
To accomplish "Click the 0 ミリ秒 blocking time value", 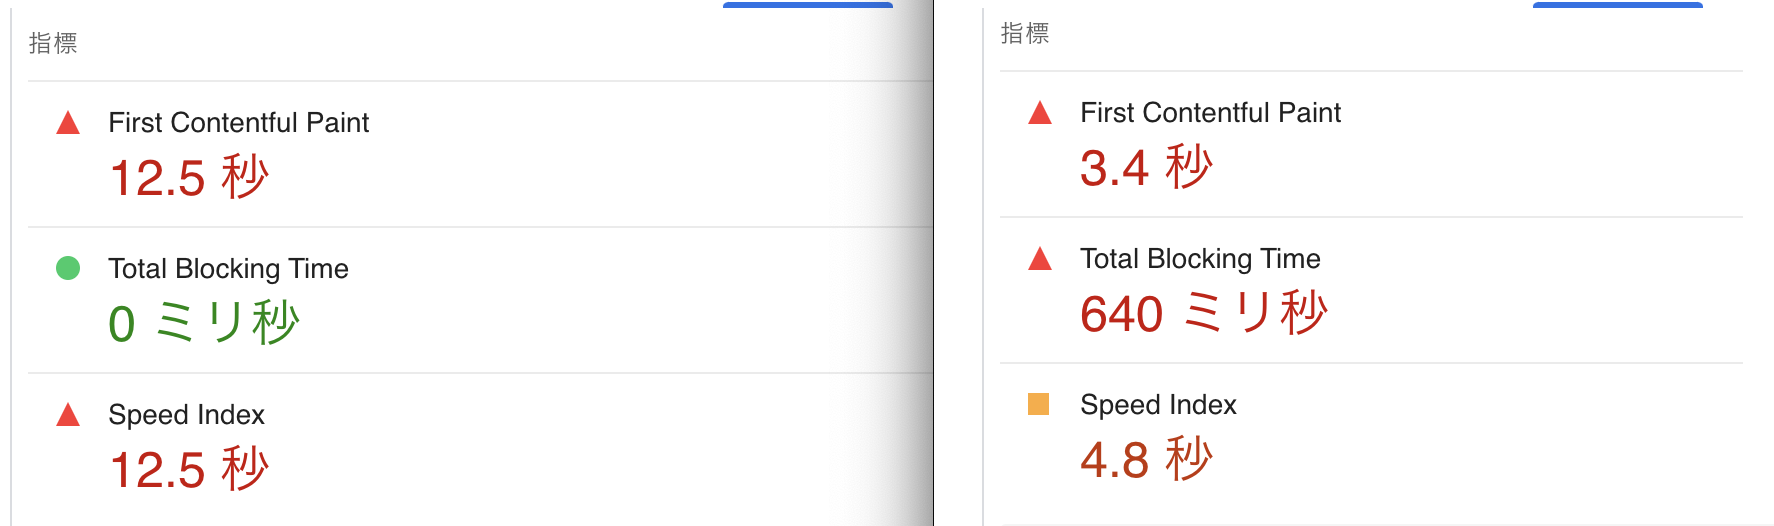I will click(204, 323).
